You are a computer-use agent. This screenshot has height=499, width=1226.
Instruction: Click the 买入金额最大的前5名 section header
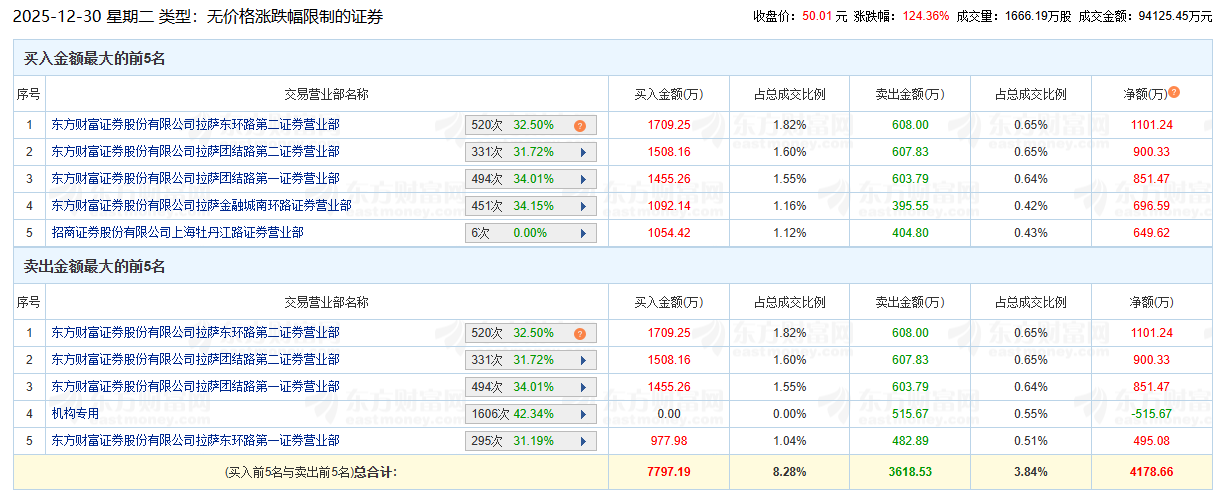point(94,59)
